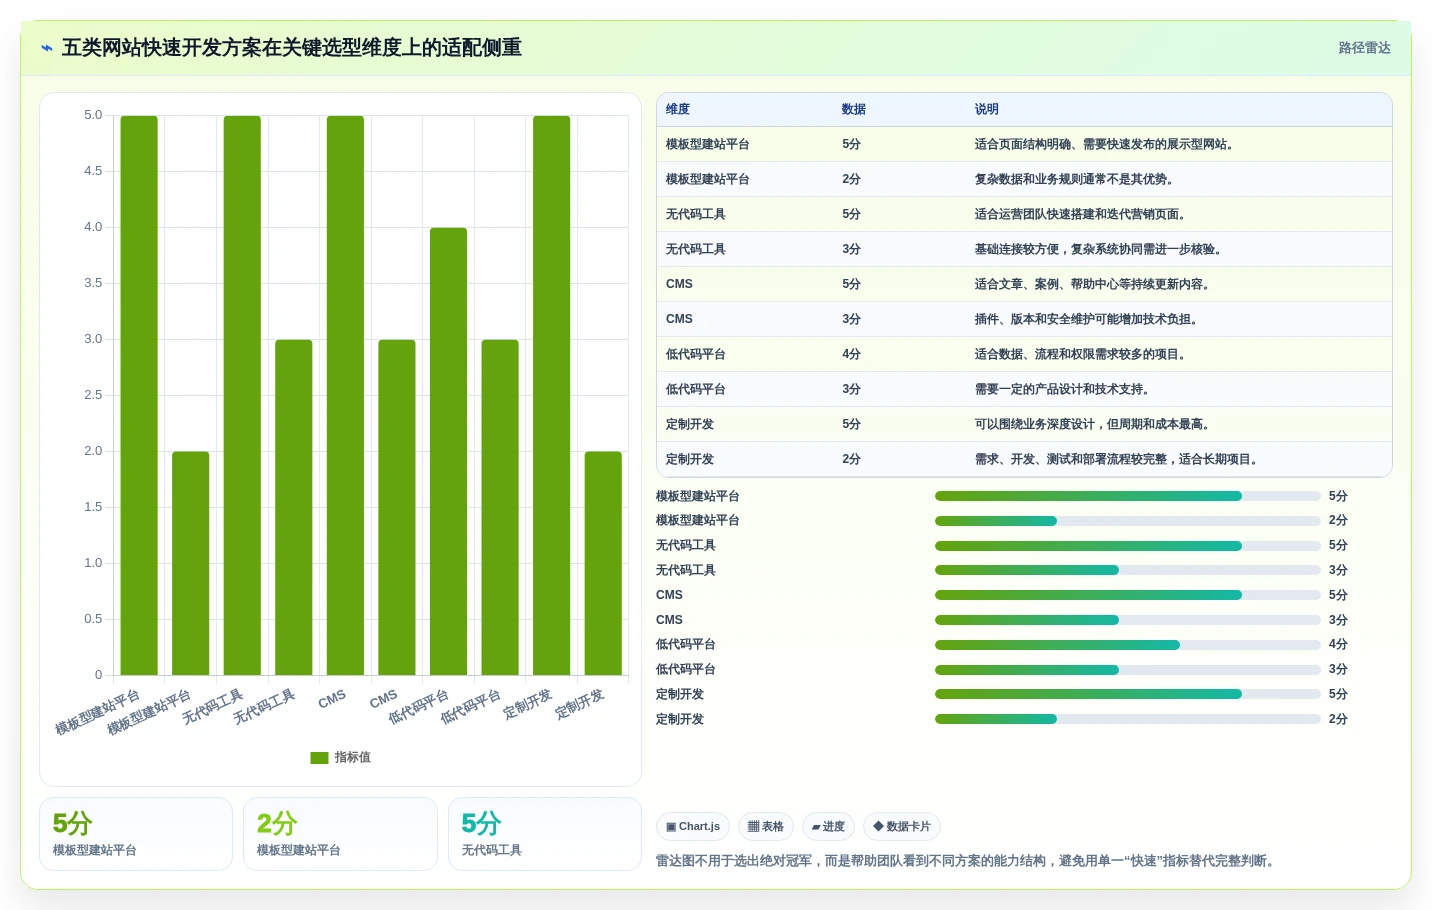
Task: Click the 表格 tag
Action: point(766,827)
